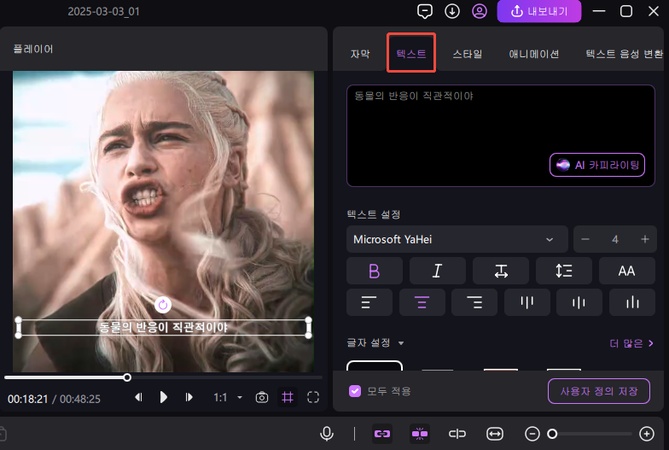Viewport: 669px width, 450px height.
Task: Select the first black text preset swatch
Action: click(374, 366)
